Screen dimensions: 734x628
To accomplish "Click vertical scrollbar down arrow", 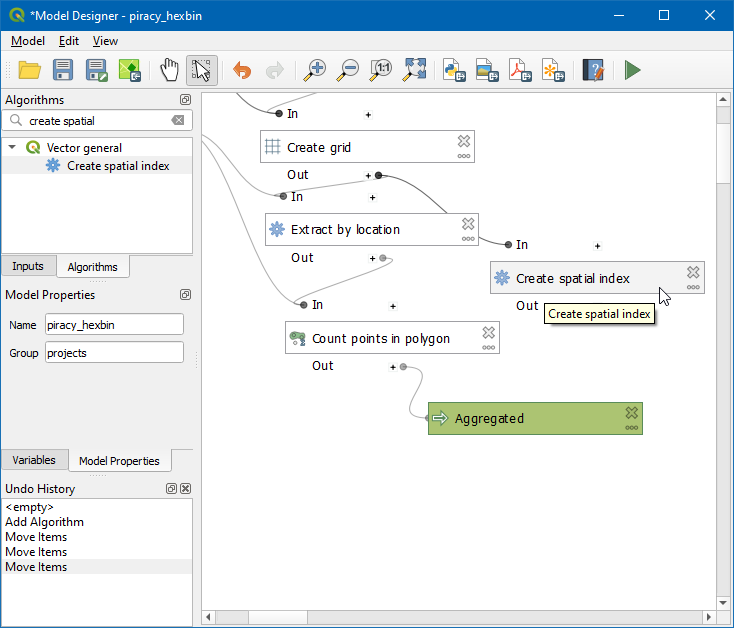I will [x=723, y=603].
